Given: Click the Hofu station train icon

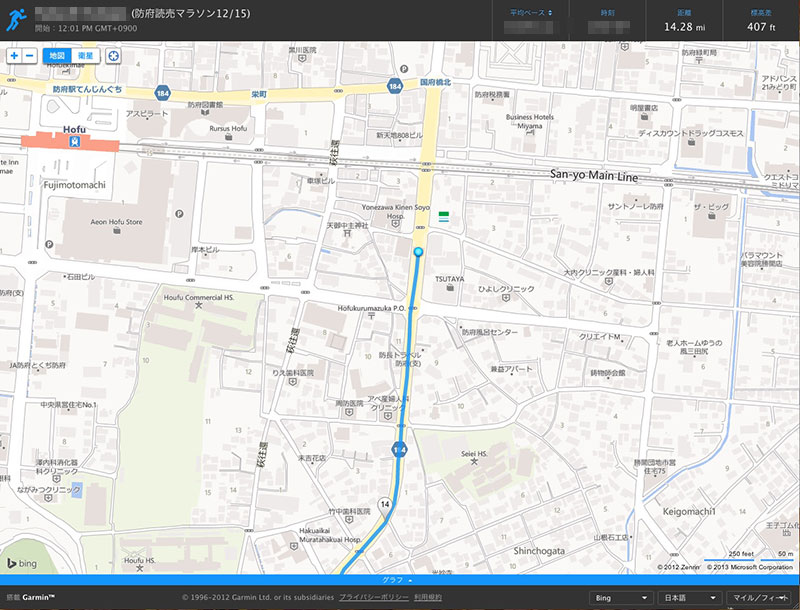Looking at the screenshot, I should coord(73,143).
